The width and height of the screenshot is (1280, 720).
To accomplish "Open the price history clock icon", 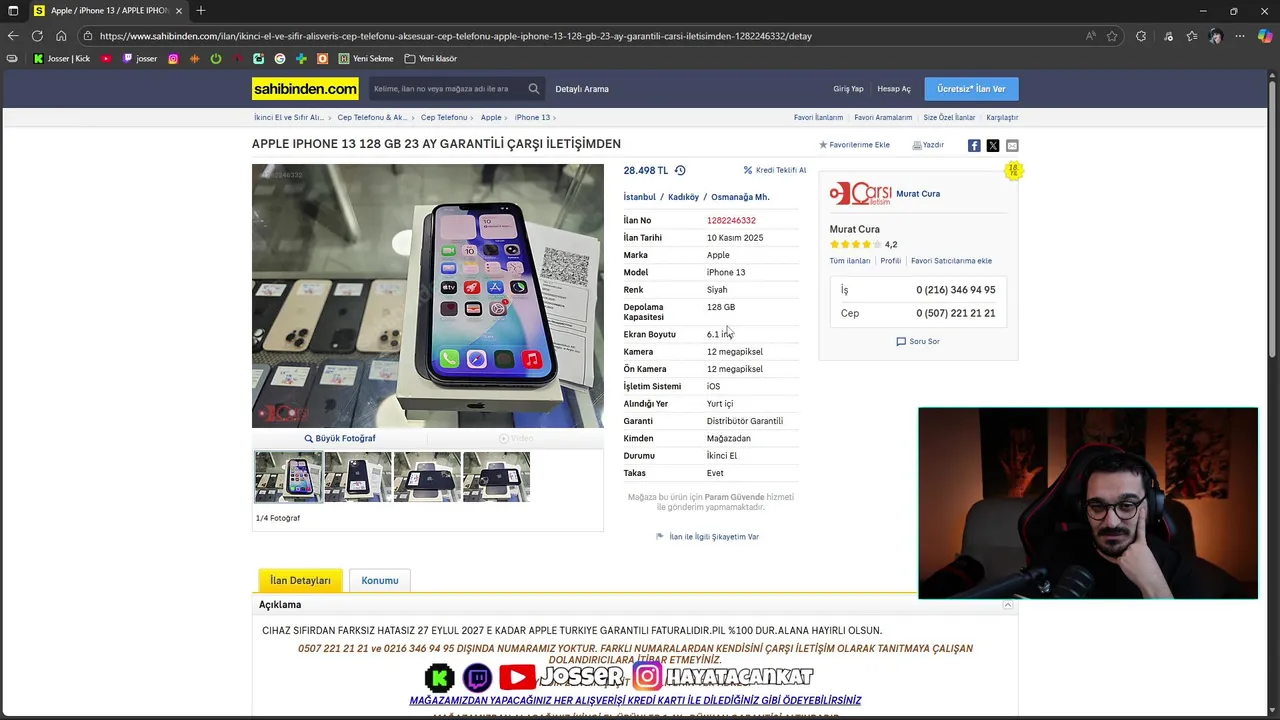I will coord(680,171).
